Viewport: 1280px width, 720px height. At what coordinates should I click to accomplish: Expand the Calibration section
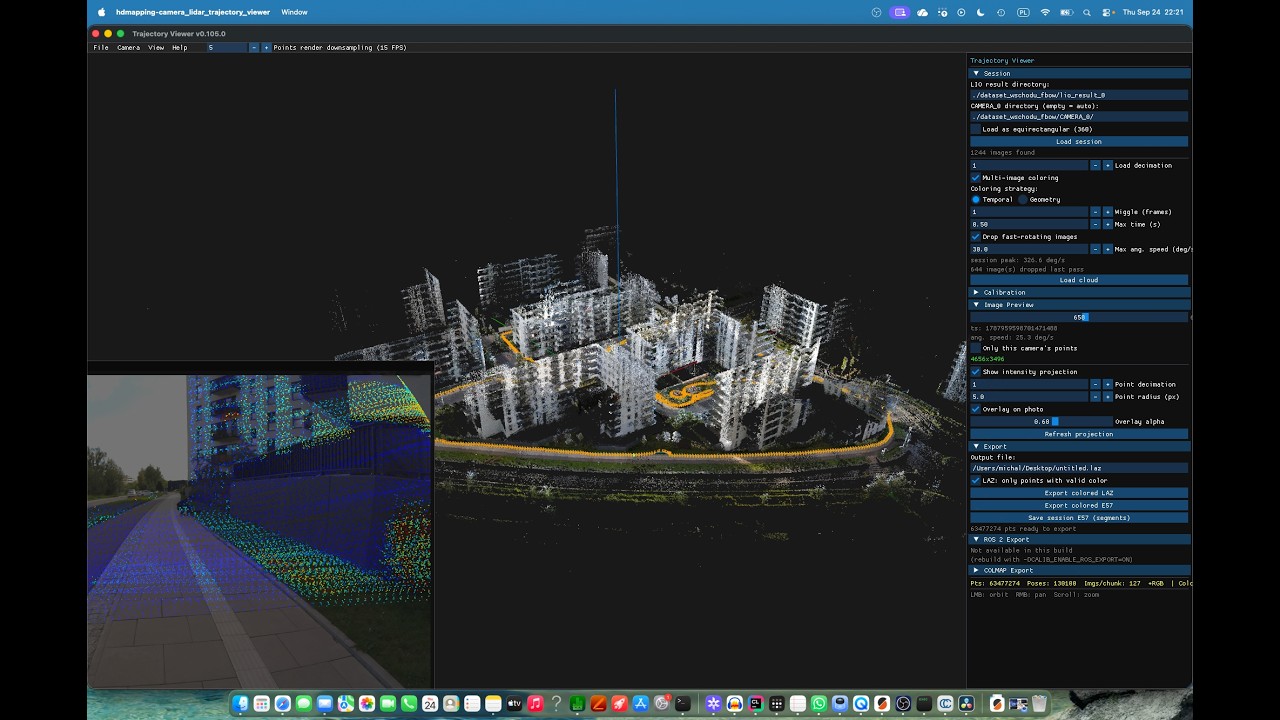(1080, 292)
